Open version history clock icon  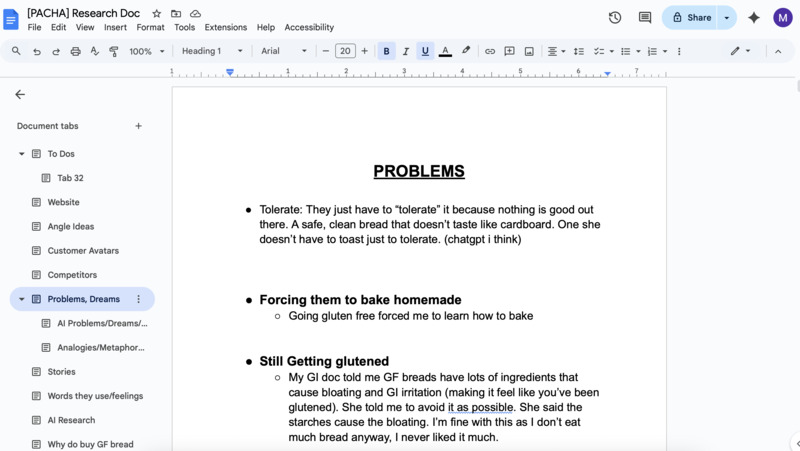pyautogui.click(x=615, y=17)
